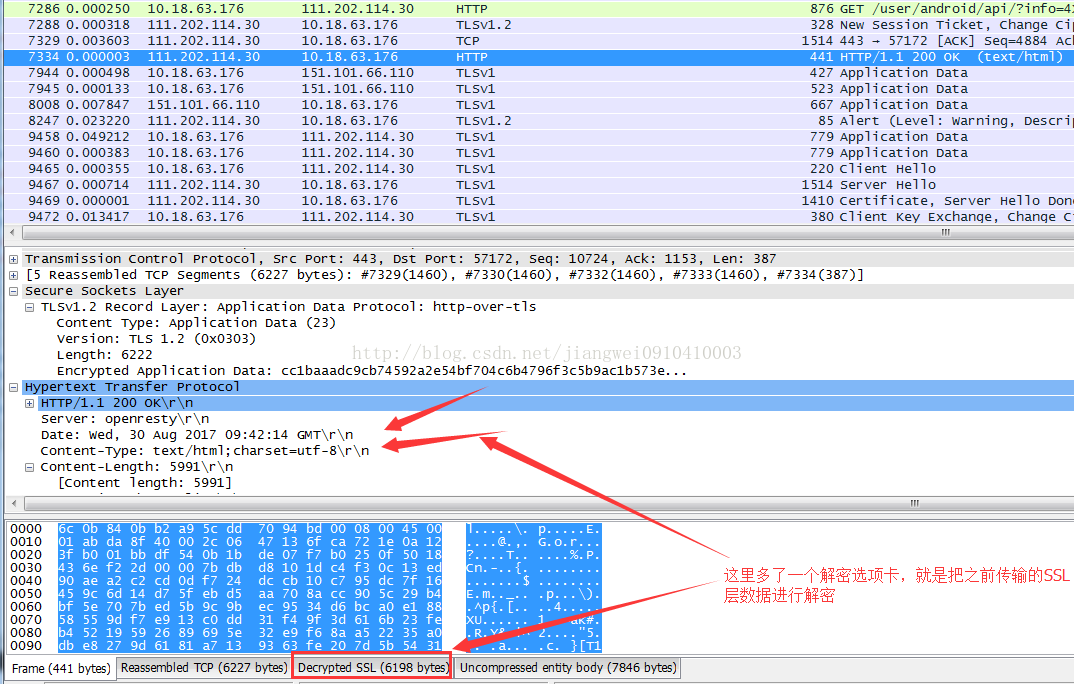Expand the Transmission Control Protocol tree node
The width and height of the screenshot is (1074, 684).
(13, 259)
